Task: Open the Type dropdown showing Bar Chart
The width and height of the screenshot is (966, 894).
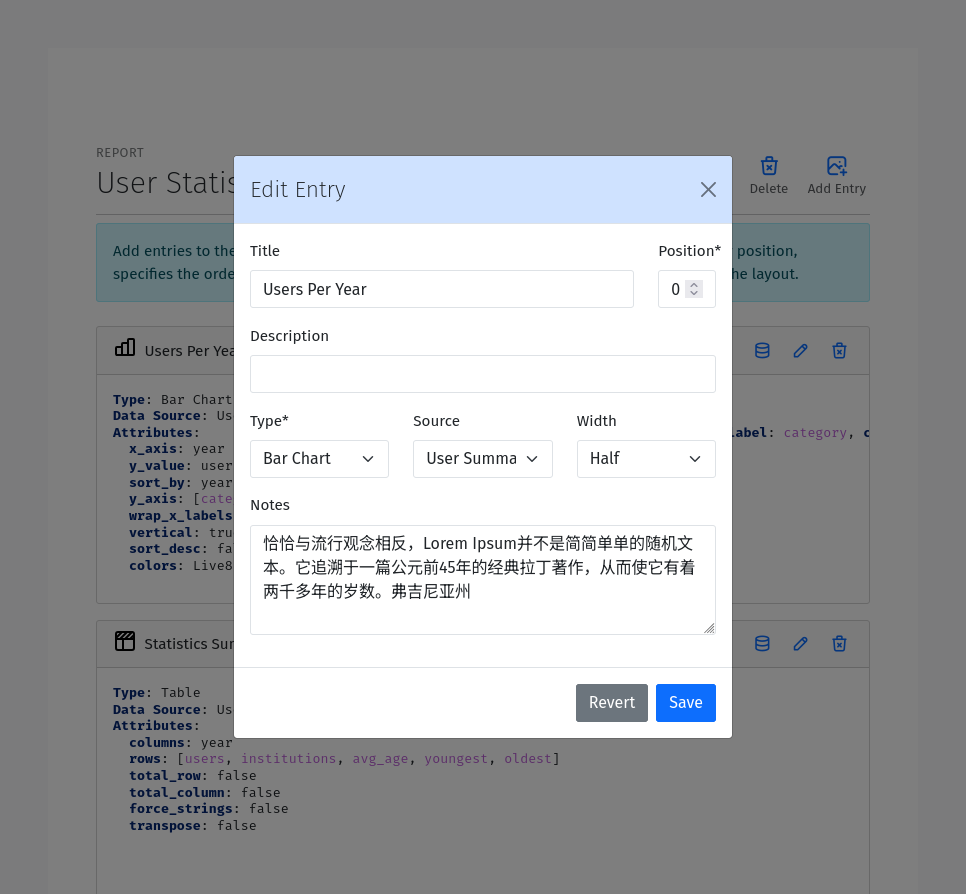Action: pos(319,459)
